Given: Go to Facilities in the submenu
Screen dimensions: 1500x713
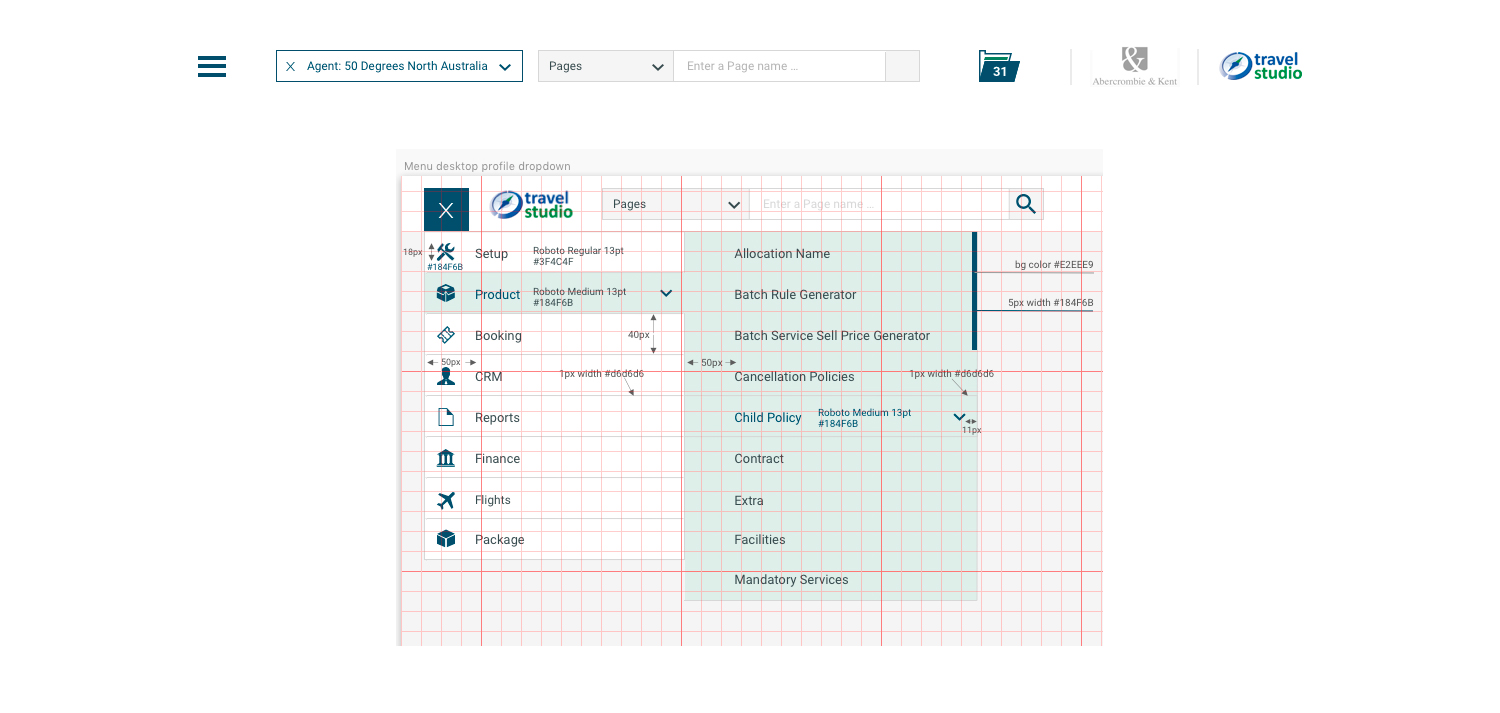Looking at the screenshot, I should pyautogui.click(x=760, y=540).
